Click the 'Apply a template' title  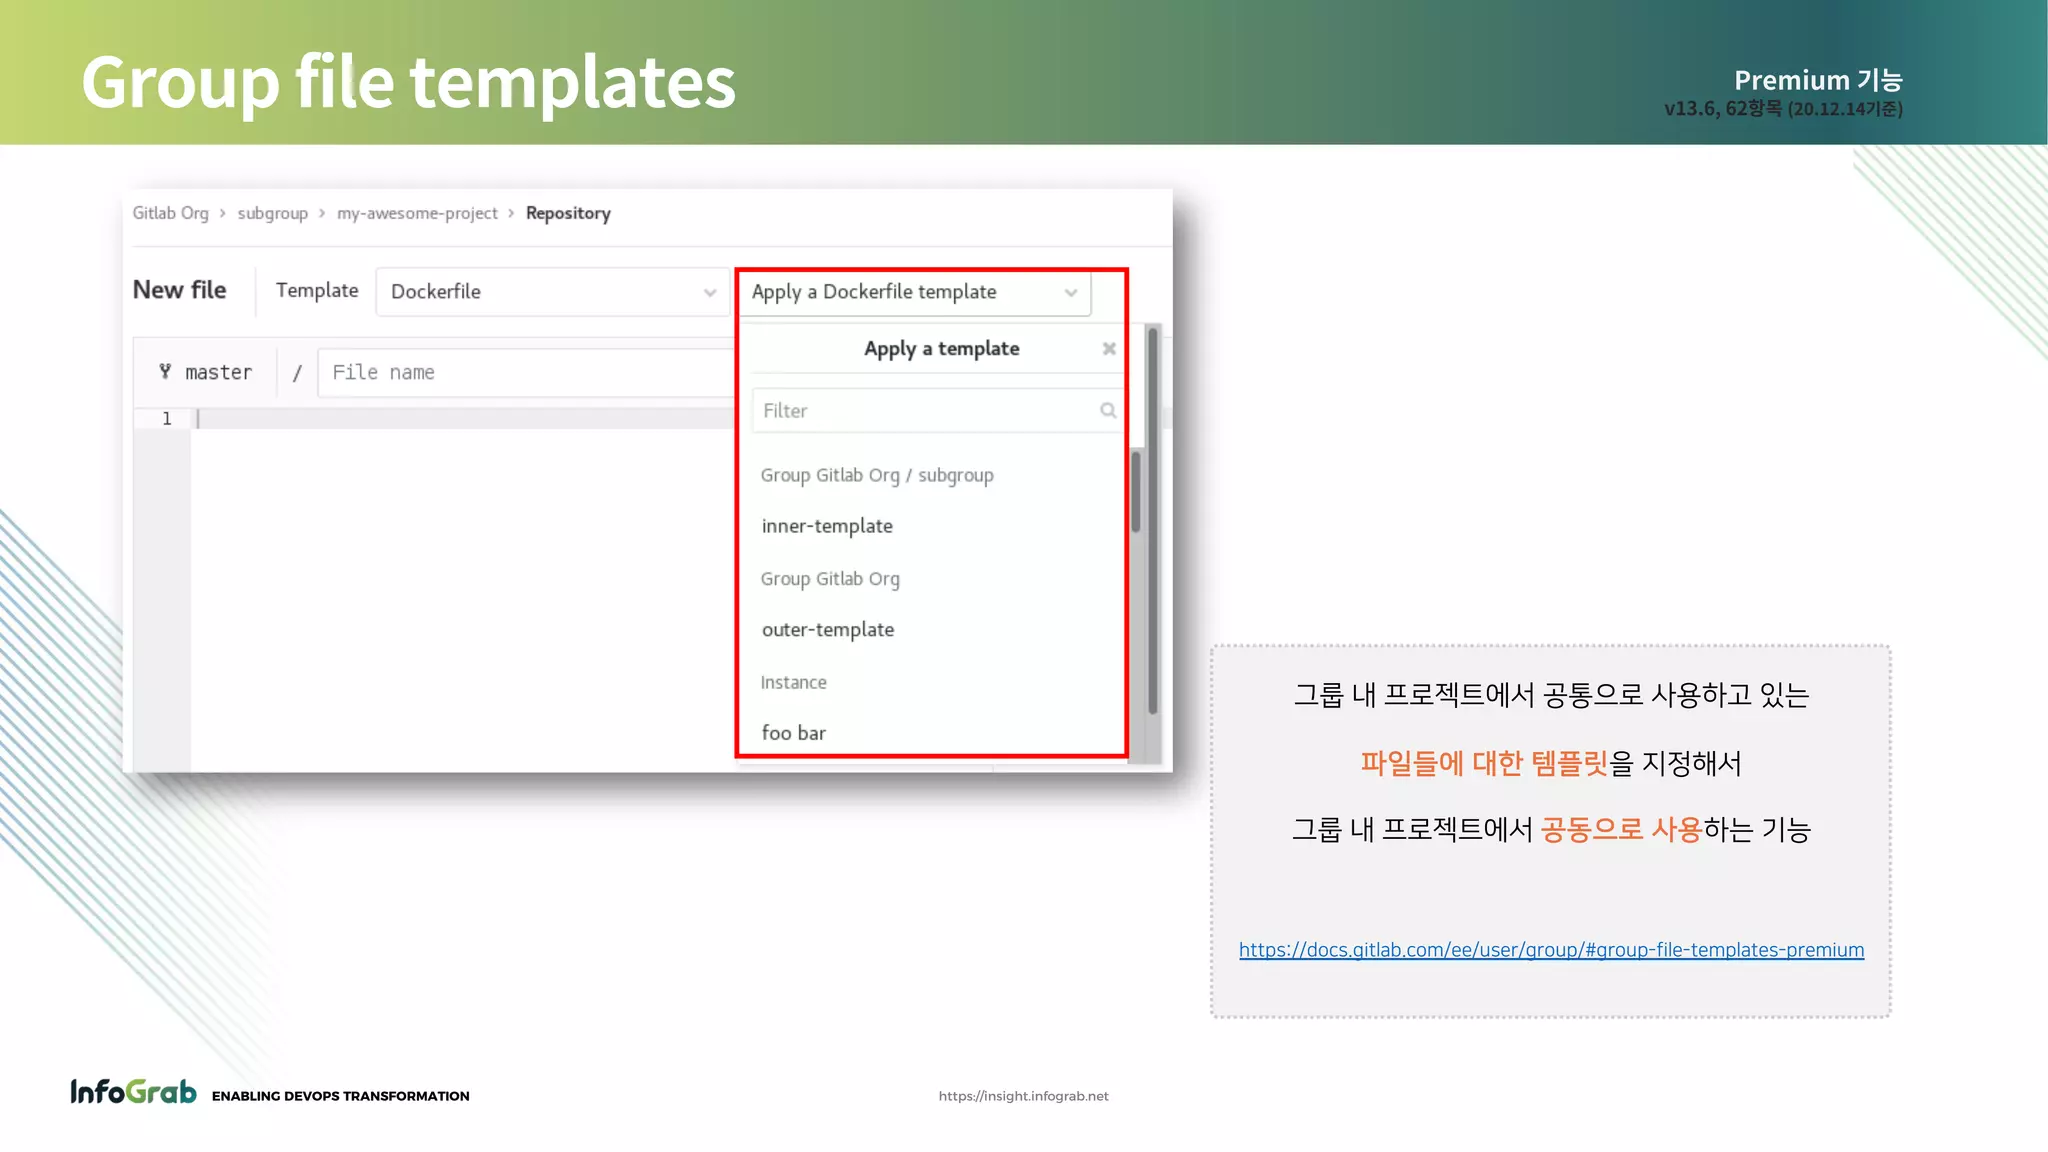pyautogui.click(x=942, y=348)
